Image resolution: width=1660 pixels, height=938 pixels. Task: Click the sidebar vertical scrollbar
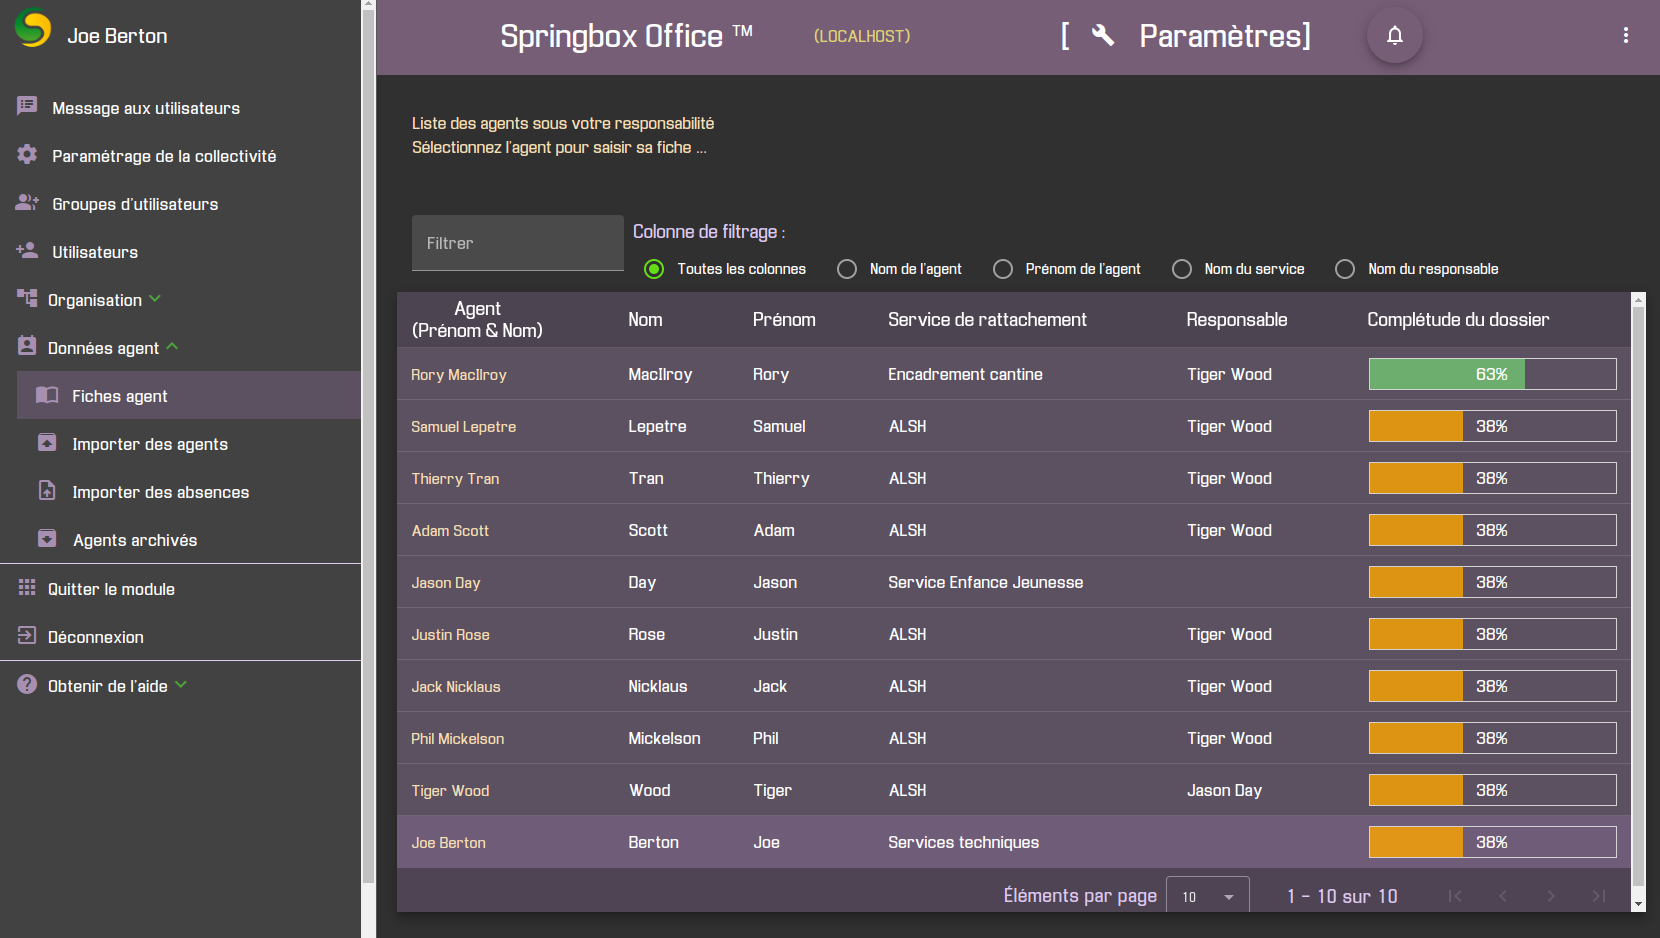tap(369, 445)
